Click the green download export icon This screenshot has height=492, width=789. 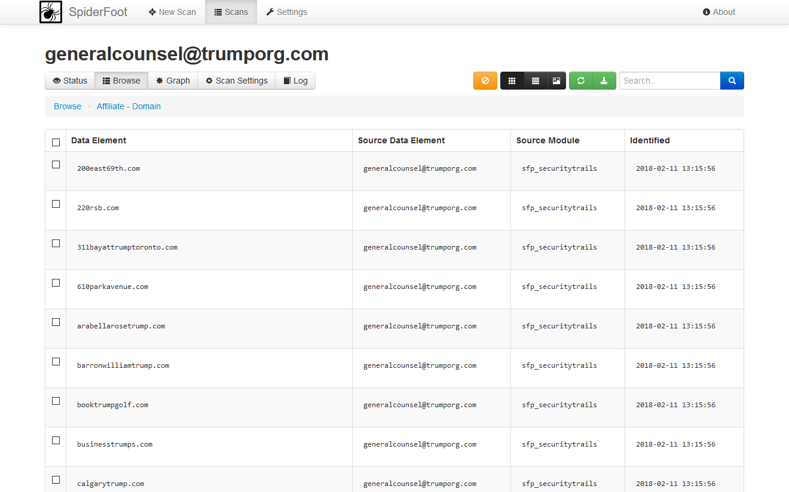(604, 80)
